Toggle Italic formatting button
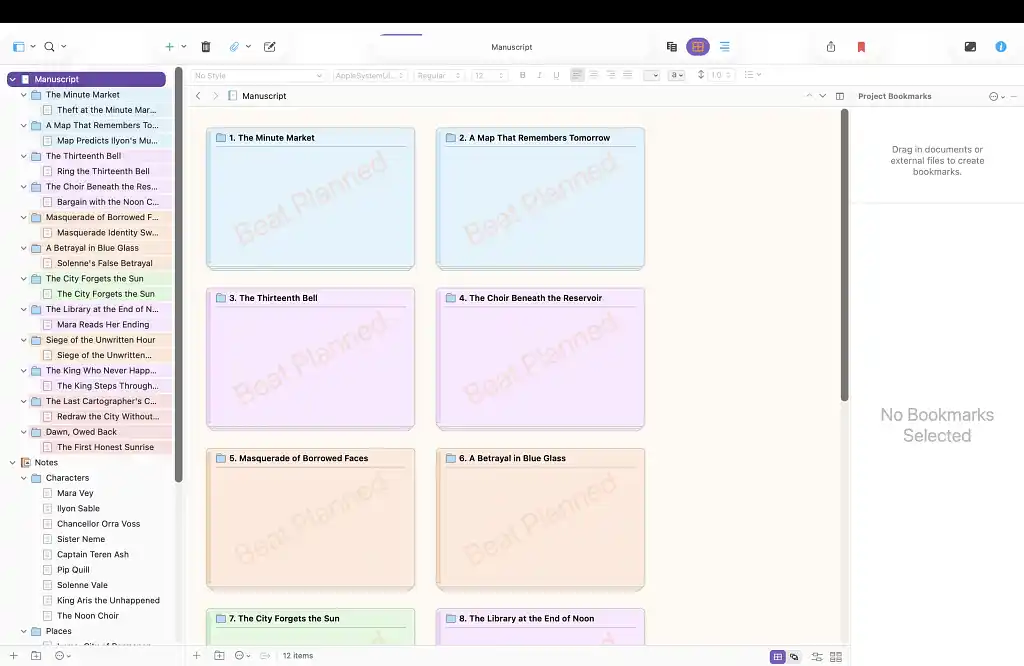This screenshot has width=1024, height=666. [x=539, y=75]
